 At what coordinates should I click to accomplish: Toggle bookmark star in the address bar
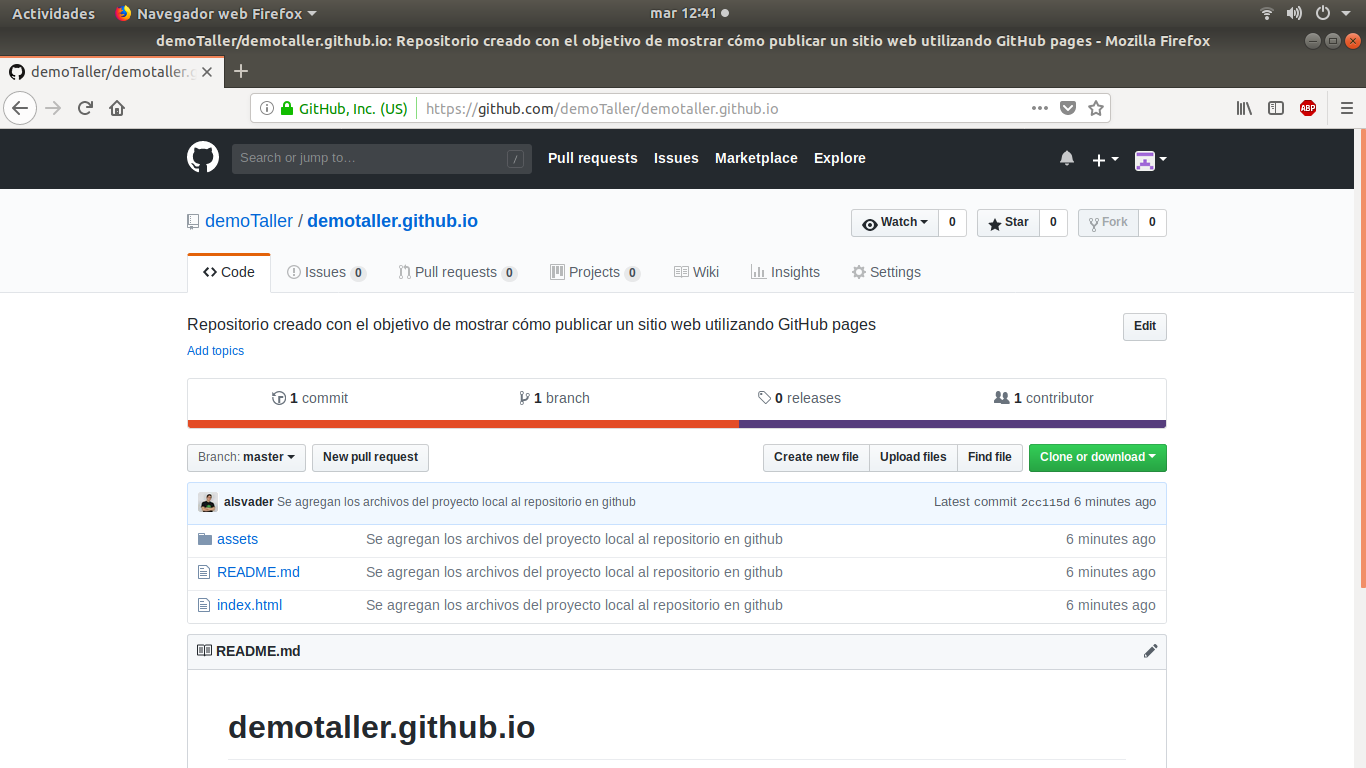1096,108
